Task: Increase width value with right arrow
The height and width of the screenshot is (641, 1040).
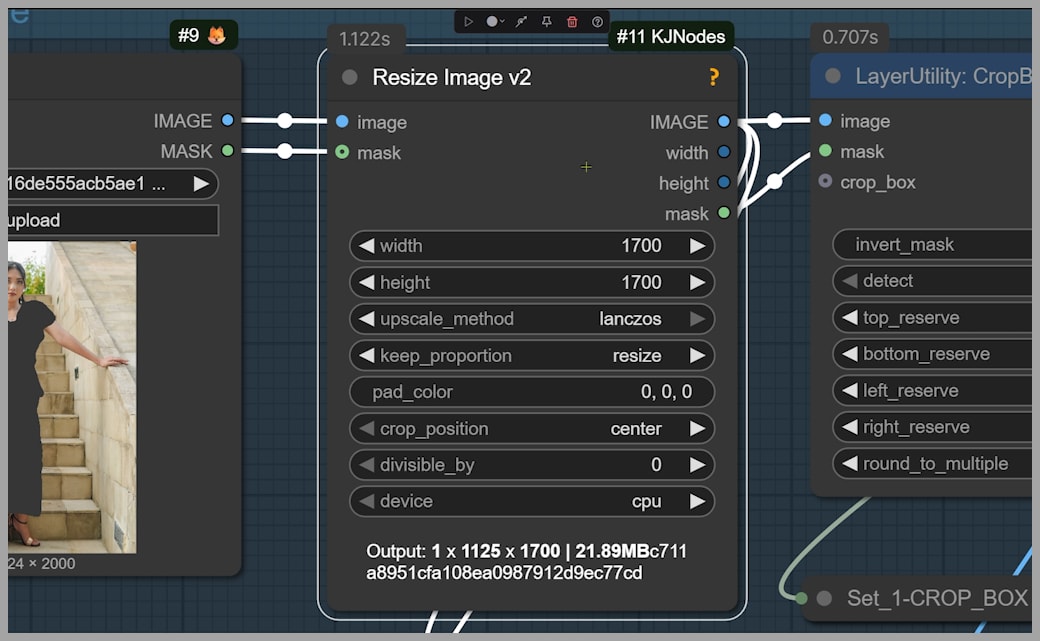Action: (697, 246)
